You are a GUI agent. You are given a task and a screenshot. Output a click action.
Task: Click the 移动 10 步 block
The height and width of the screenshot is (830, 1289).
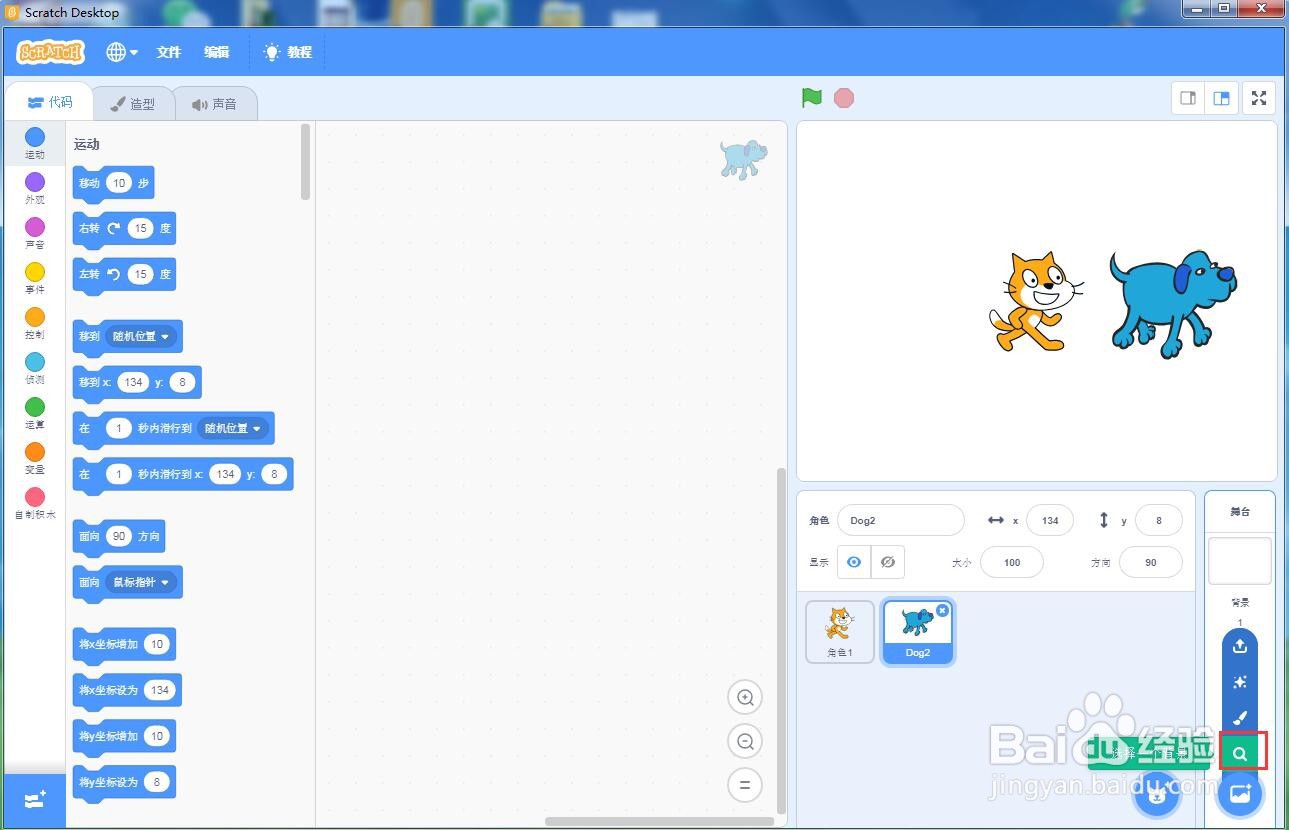tap(113, 184)
